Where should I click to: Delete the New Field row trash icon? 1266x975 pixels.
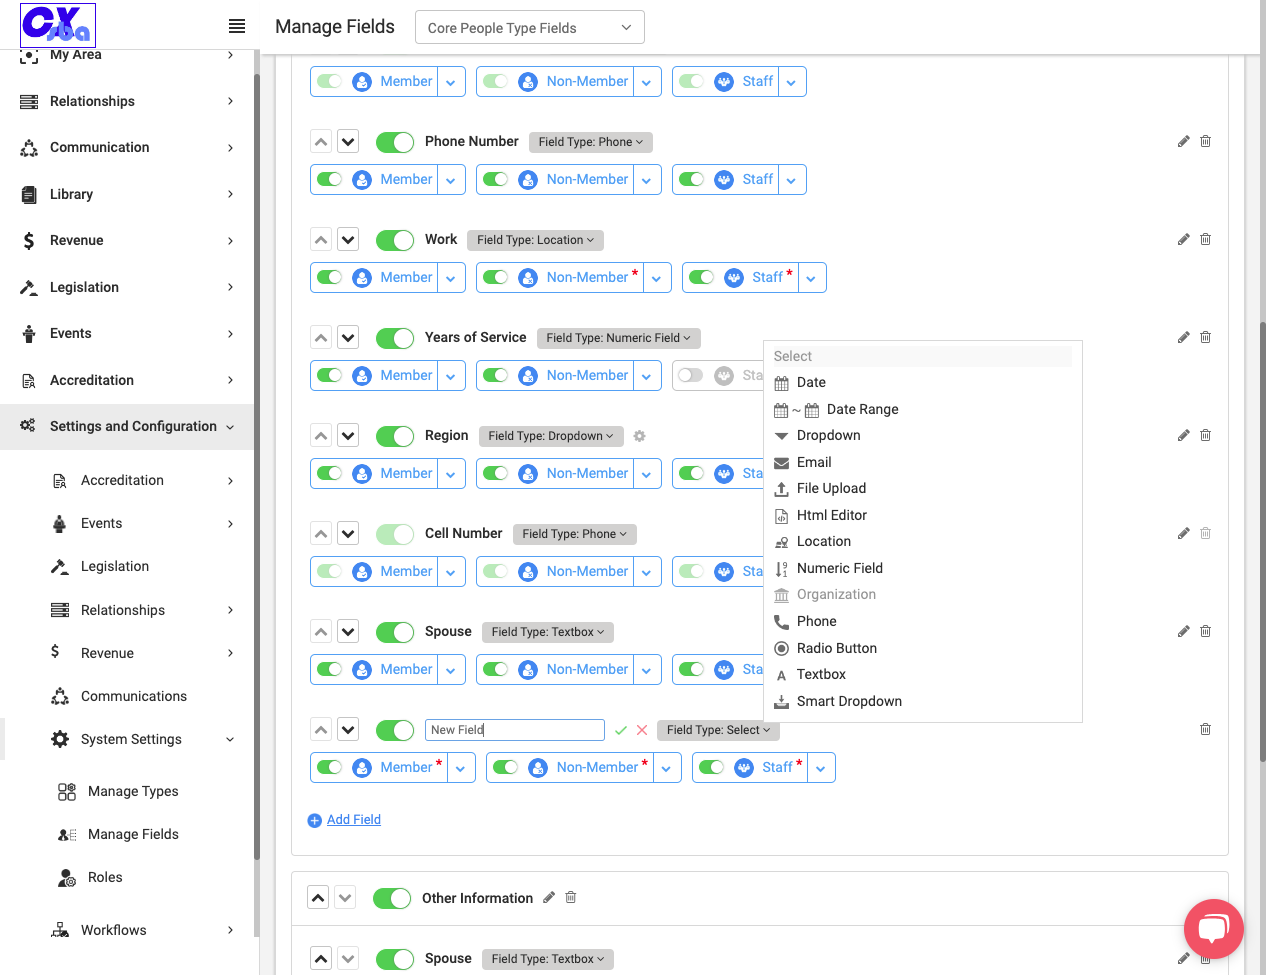(1205, 729)
